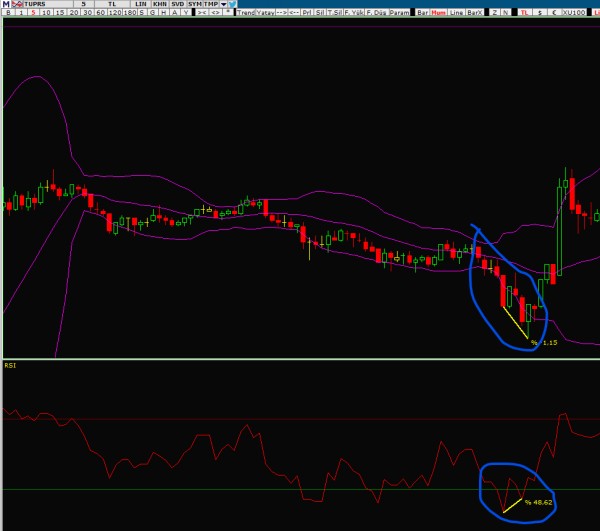Select the Trend line drawing tool
Viewport: 600px width, 531px height.
[x=246, y=13]
